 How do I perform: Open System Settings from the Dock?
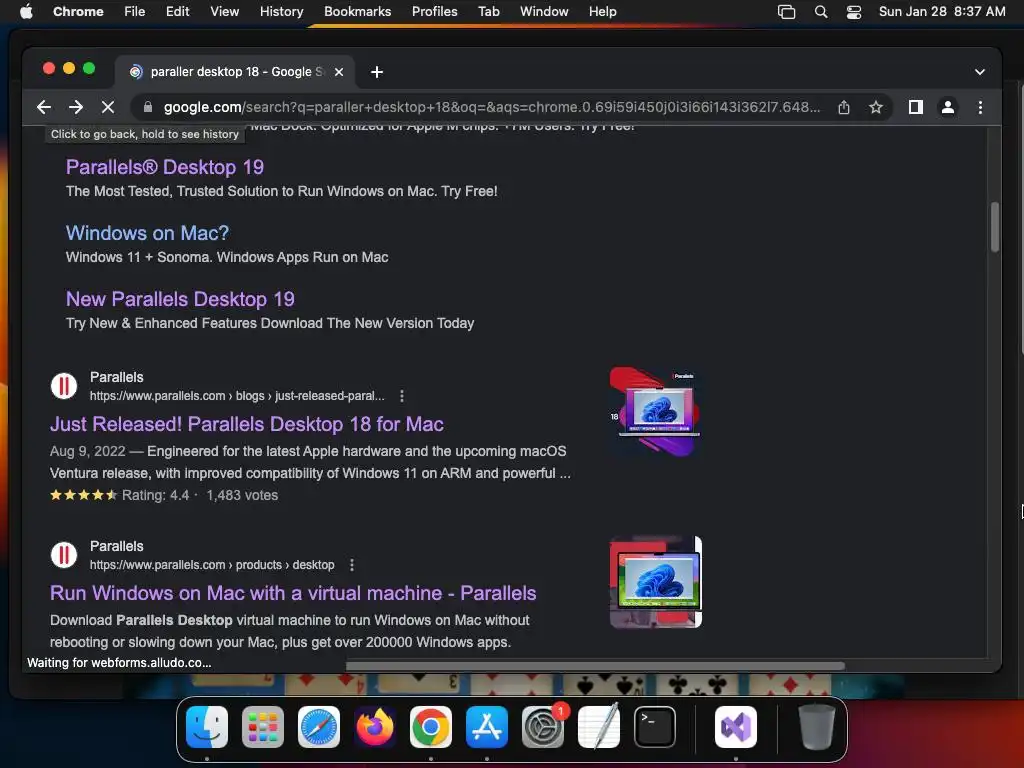(543, 727)
